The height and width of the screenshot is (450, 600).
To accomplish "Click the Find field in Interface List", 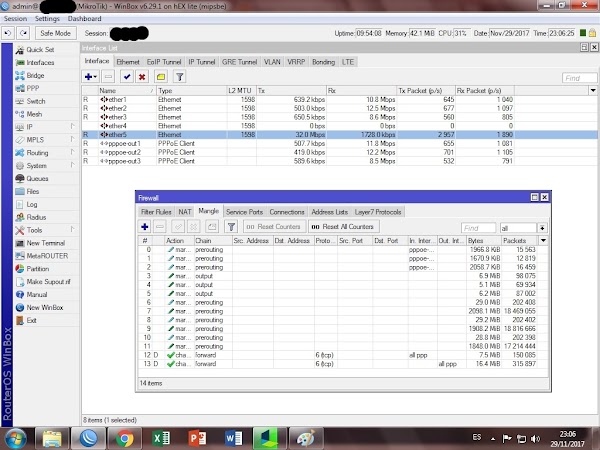I will coord(579,78).
